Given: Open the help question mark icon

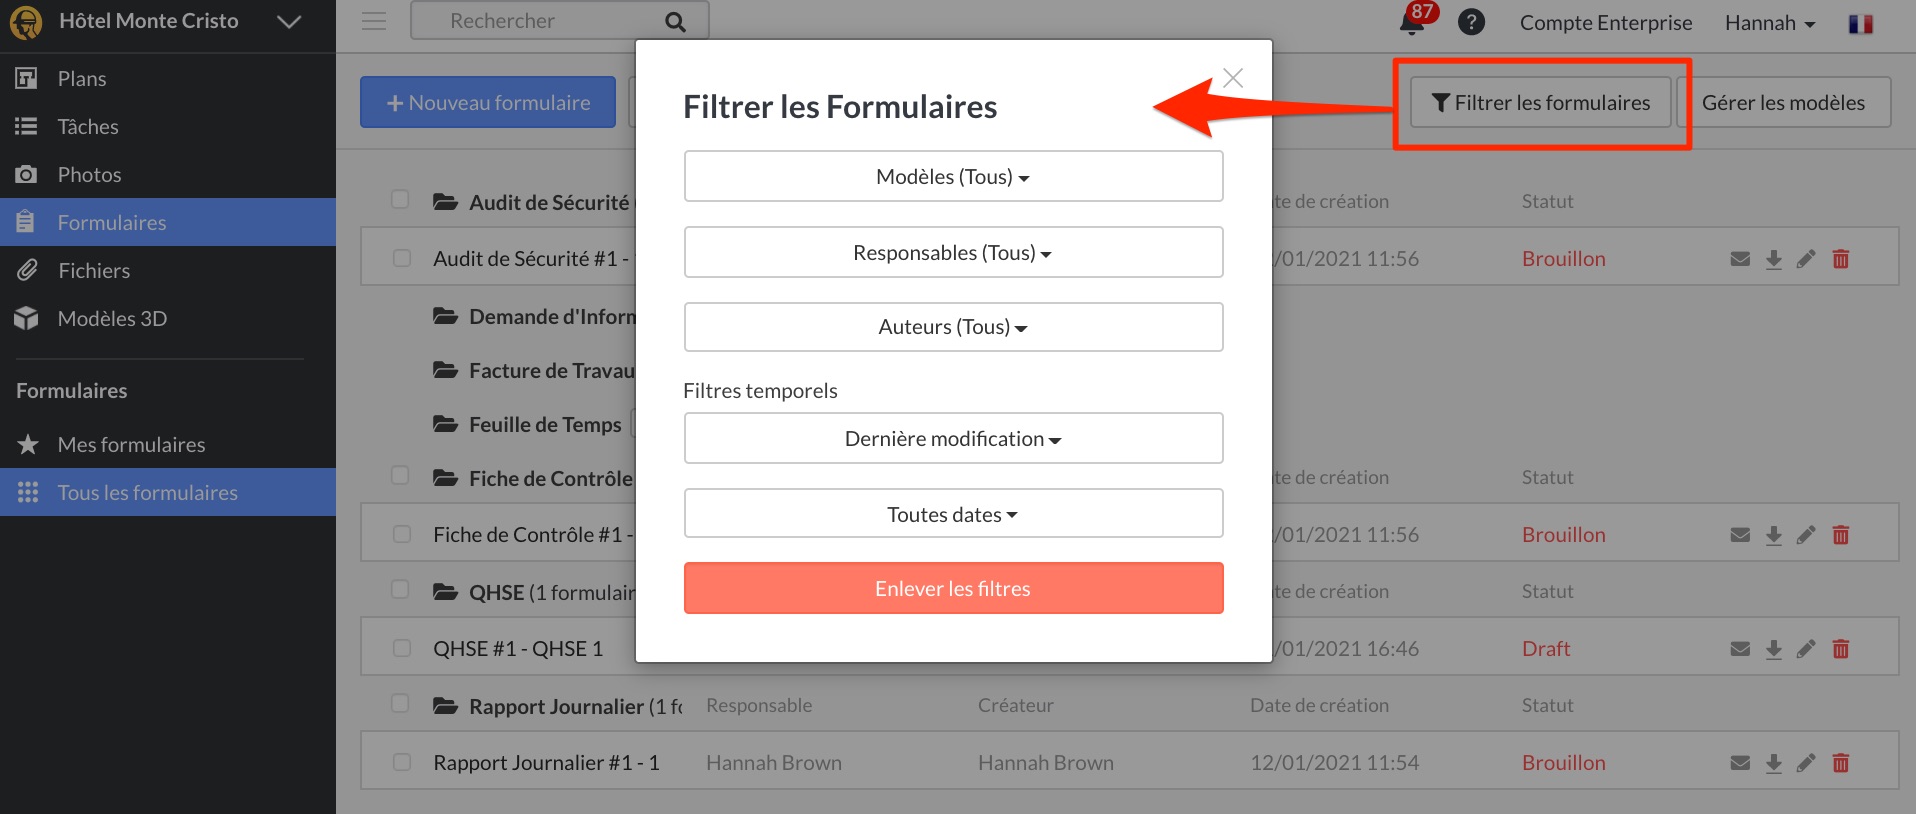Looking at the screenshot, I should pos(1471,22).
